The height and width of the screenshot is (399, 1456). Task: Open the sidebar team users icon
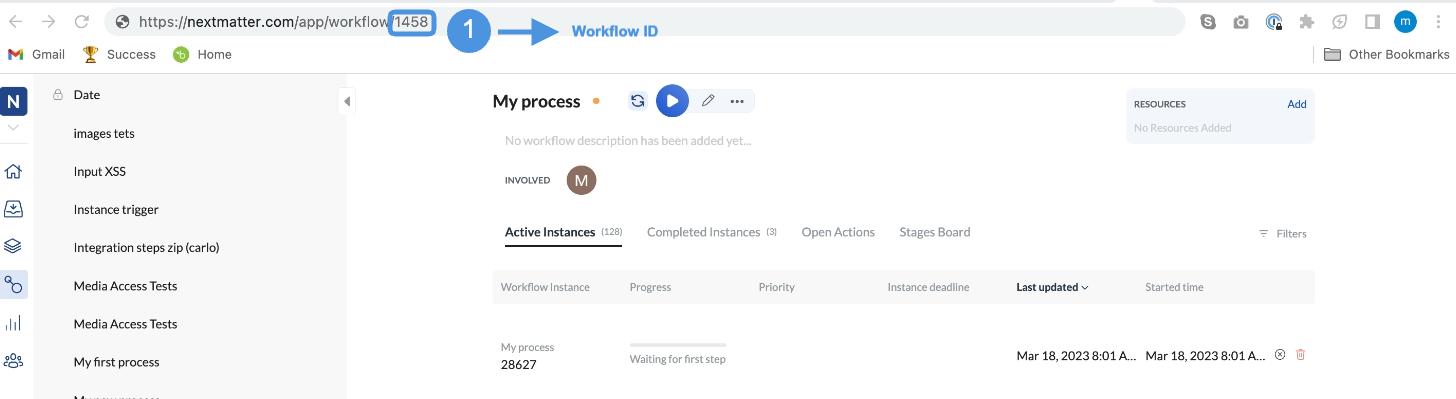pos(14,361)
